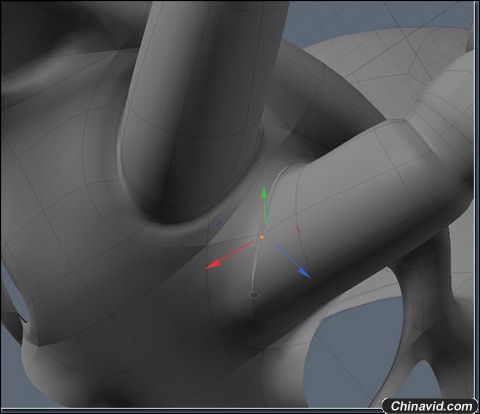Viewport: 480px width, 414px height.
Task: Click the green Y-axis arrow handle
Action: [x=264, y=192]
